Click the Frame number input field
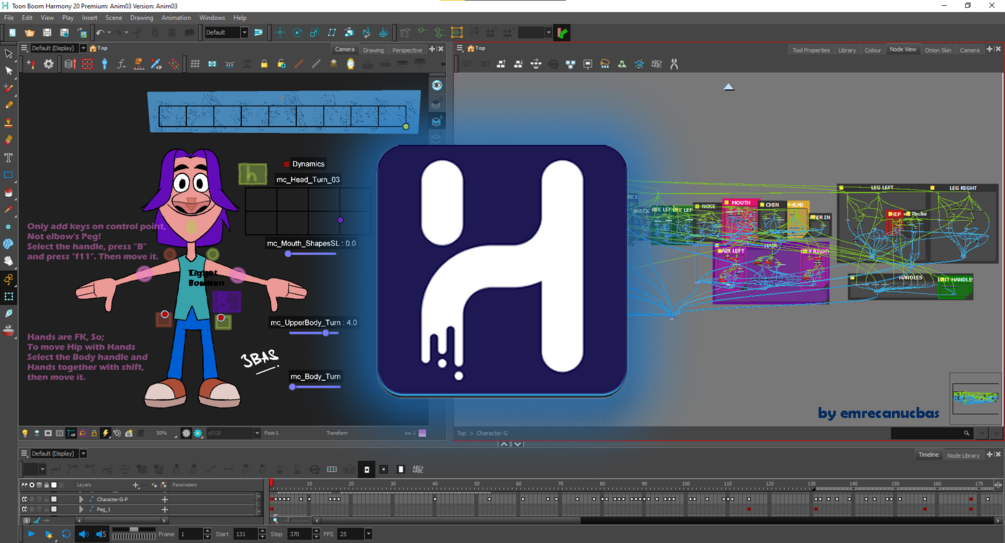The width and height of the screenshot is (1005, 543). [190, 534]
